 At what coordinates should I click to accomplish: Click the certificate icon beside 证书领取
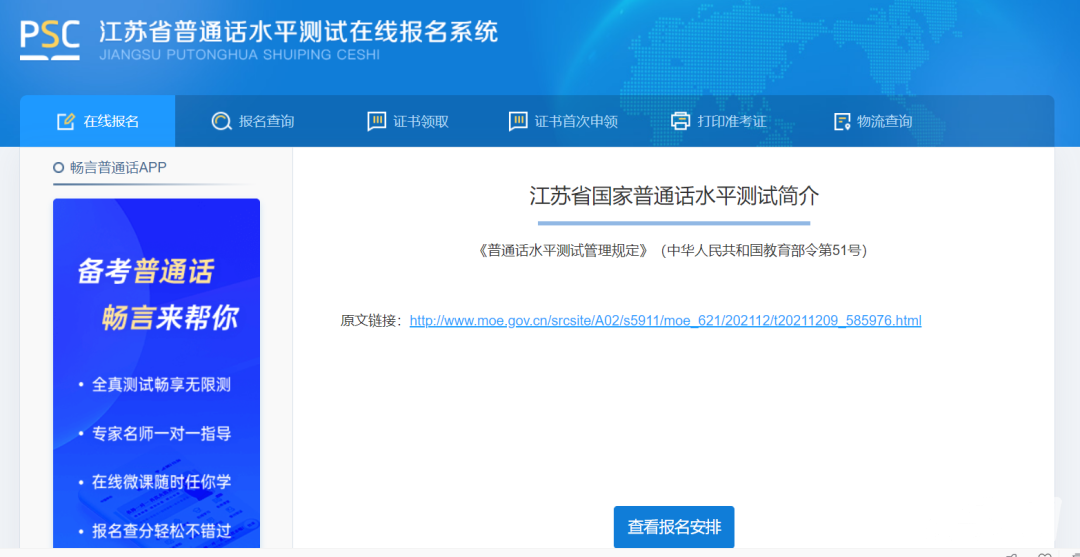click(377, 122)
